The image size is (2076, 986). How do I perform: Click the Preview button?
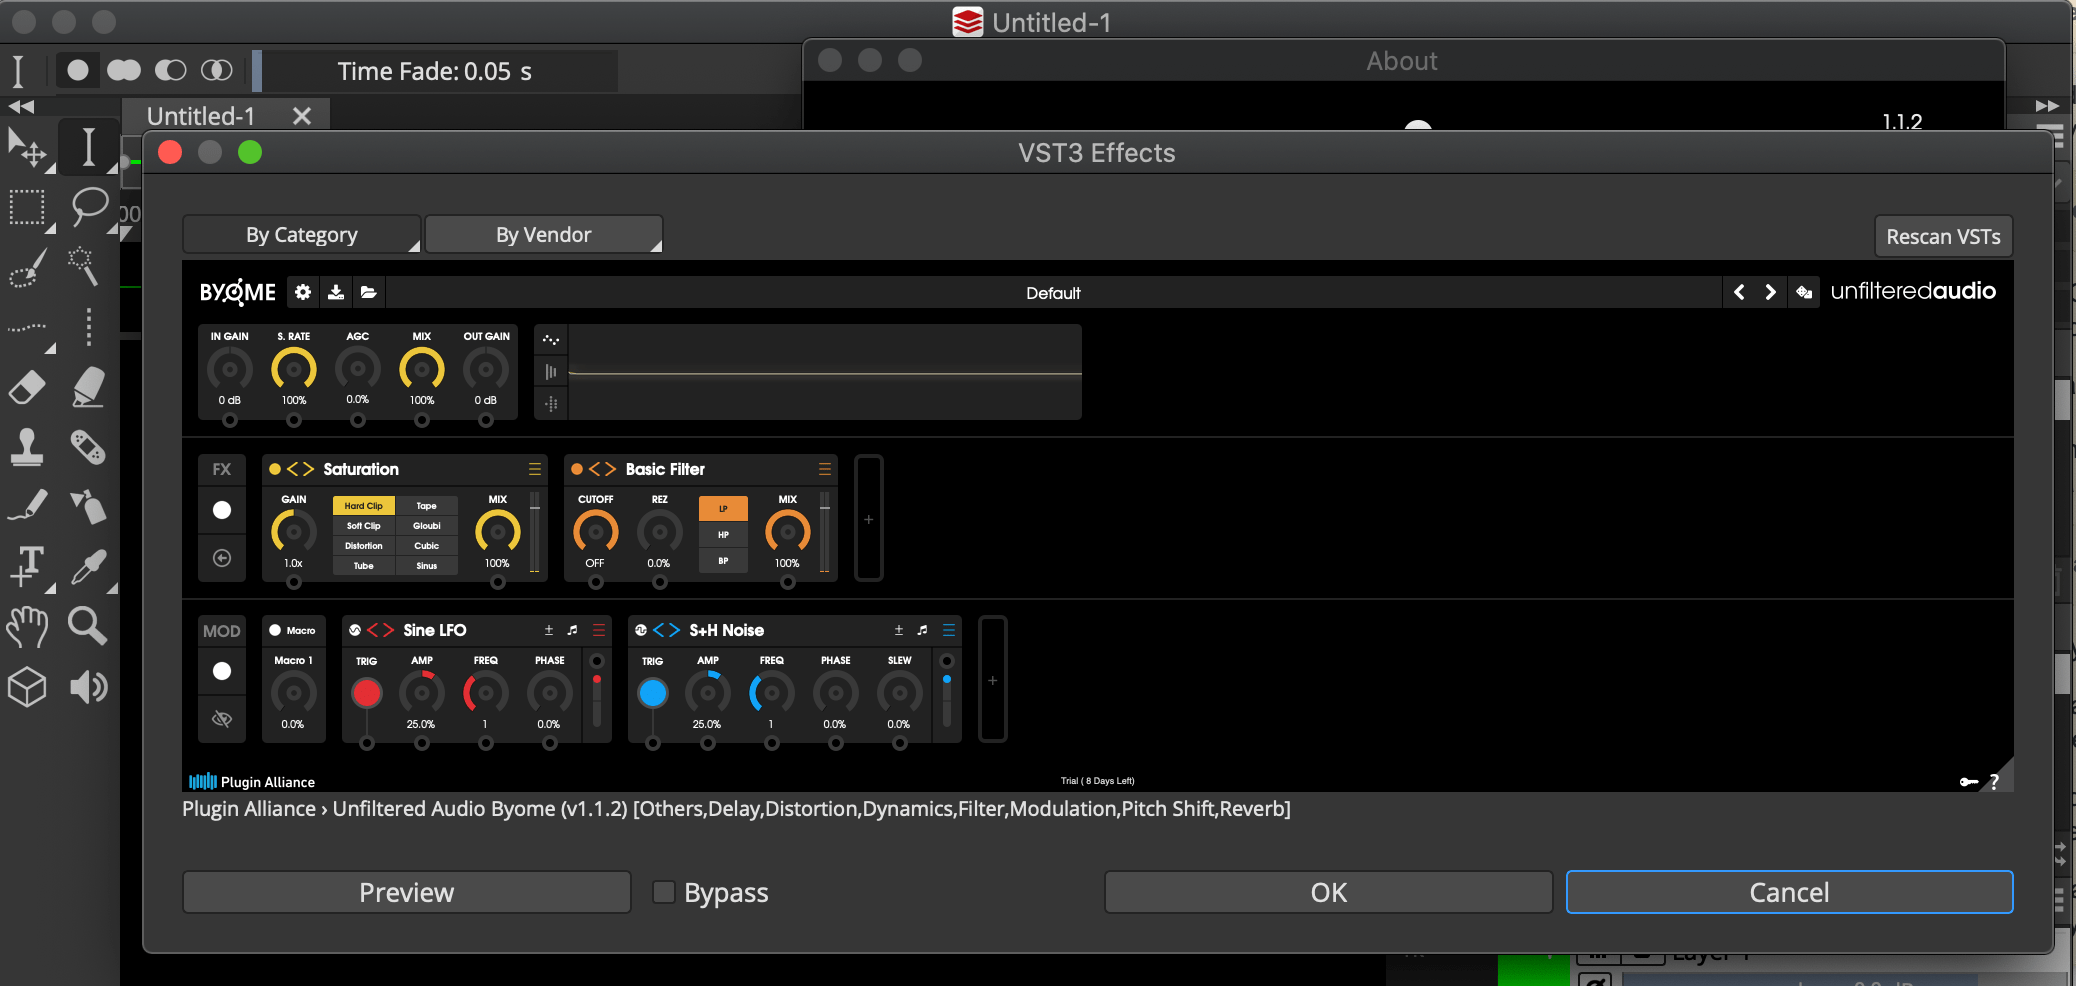[407, 892]
